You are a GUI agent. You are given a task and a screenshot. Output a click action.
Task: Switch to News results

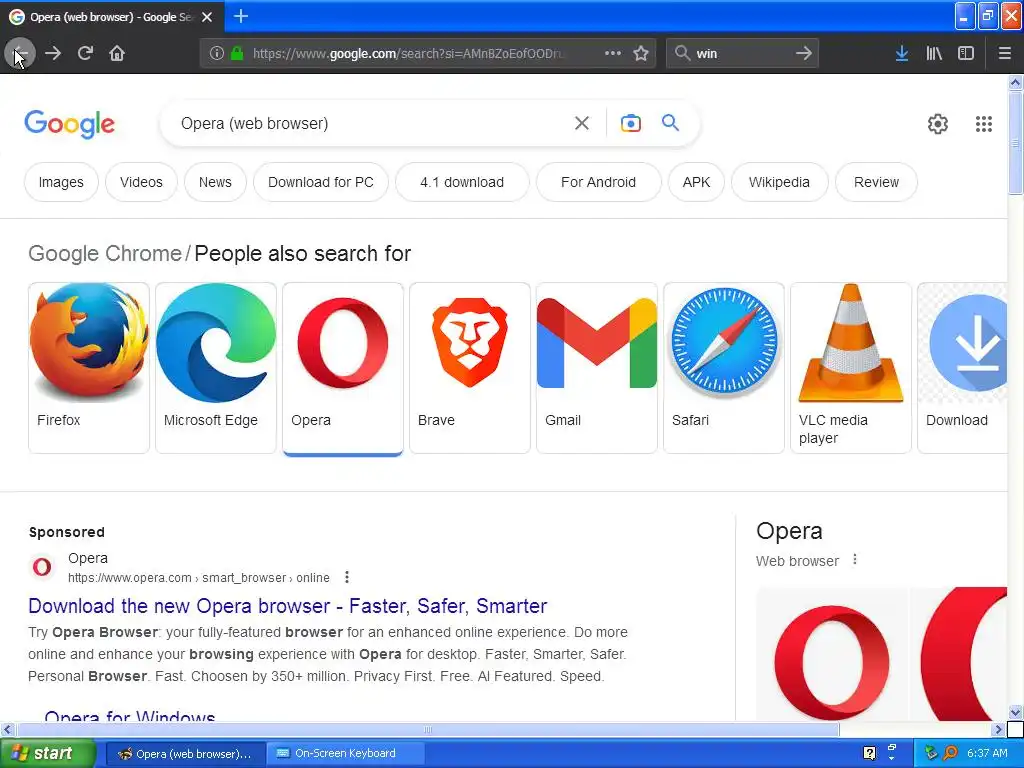click(x=215, y=182)
